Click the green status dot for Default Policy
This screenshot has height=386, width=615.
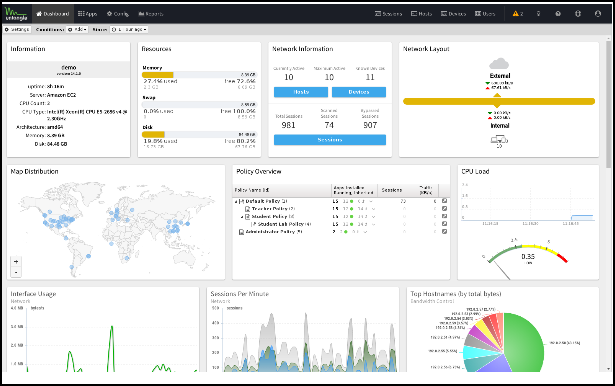point(352,201)
